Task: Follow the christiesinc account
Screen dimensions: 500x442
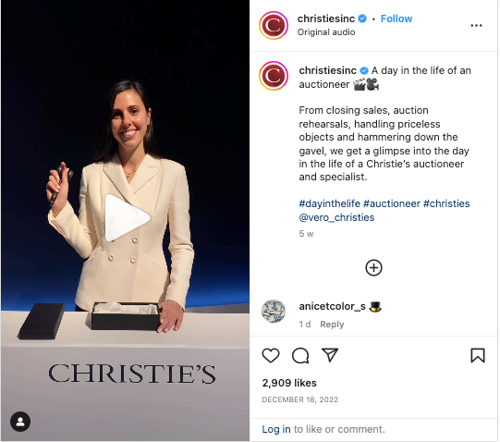Action: pos(396,19)
